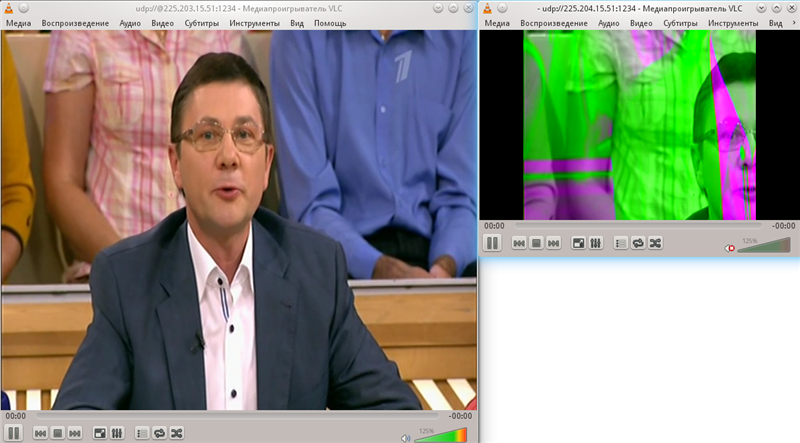Minimize the right VLC window

tap(761, 8)
